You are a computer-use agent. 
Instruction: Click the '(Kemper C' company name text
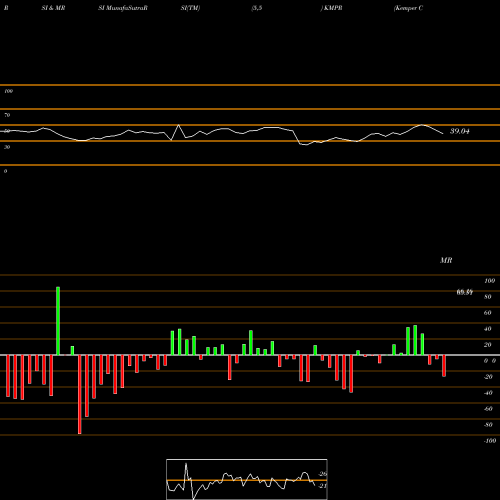point(408,8)
